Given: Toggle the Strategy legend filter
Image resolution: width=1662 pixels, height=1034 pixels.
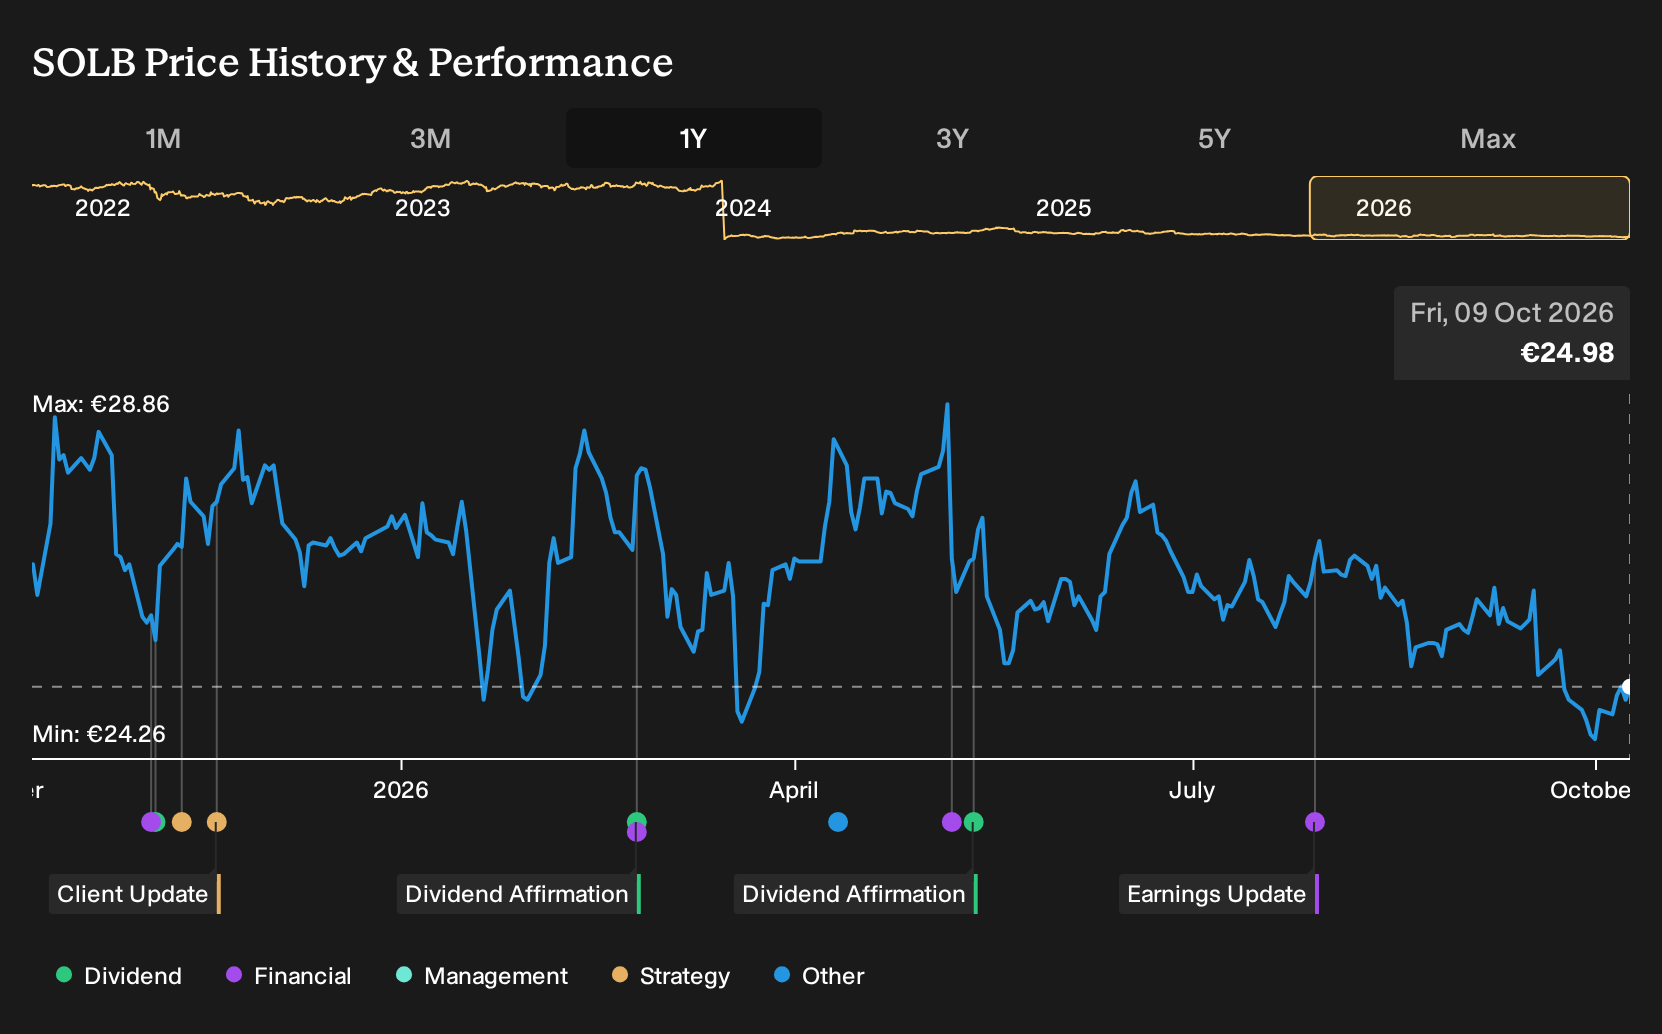Looking at the screenshot, I should (671, 976).
